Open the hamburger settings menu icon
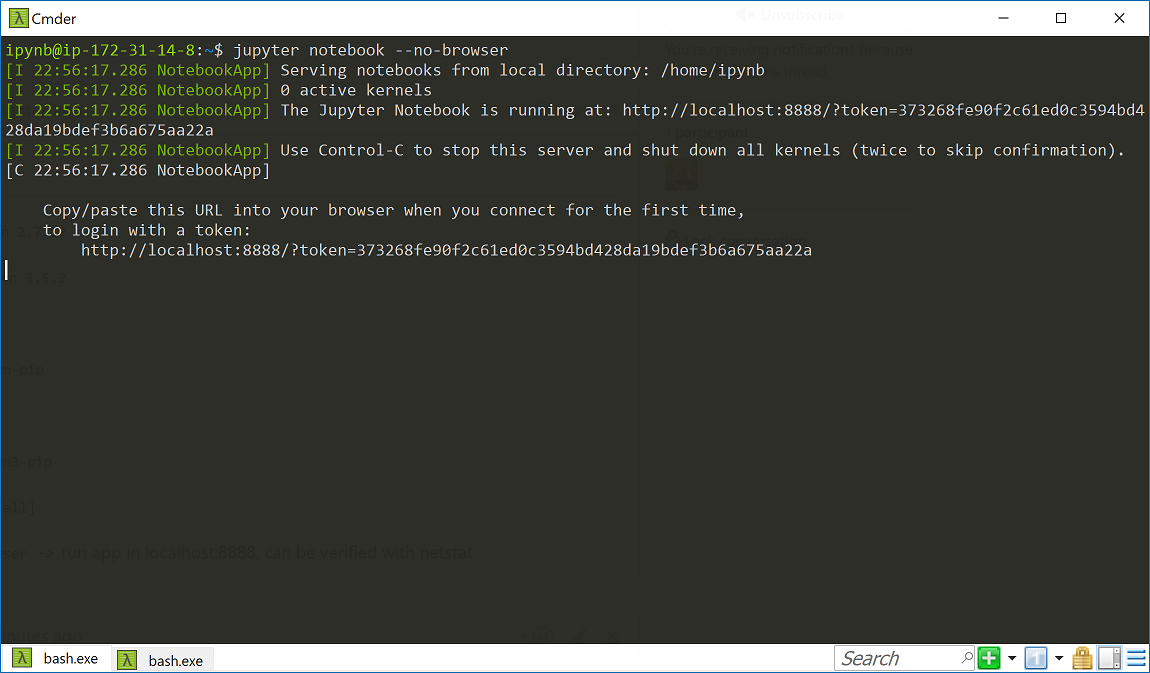The width and height of the screenshot is (1150, 673). coord(1137,658)
